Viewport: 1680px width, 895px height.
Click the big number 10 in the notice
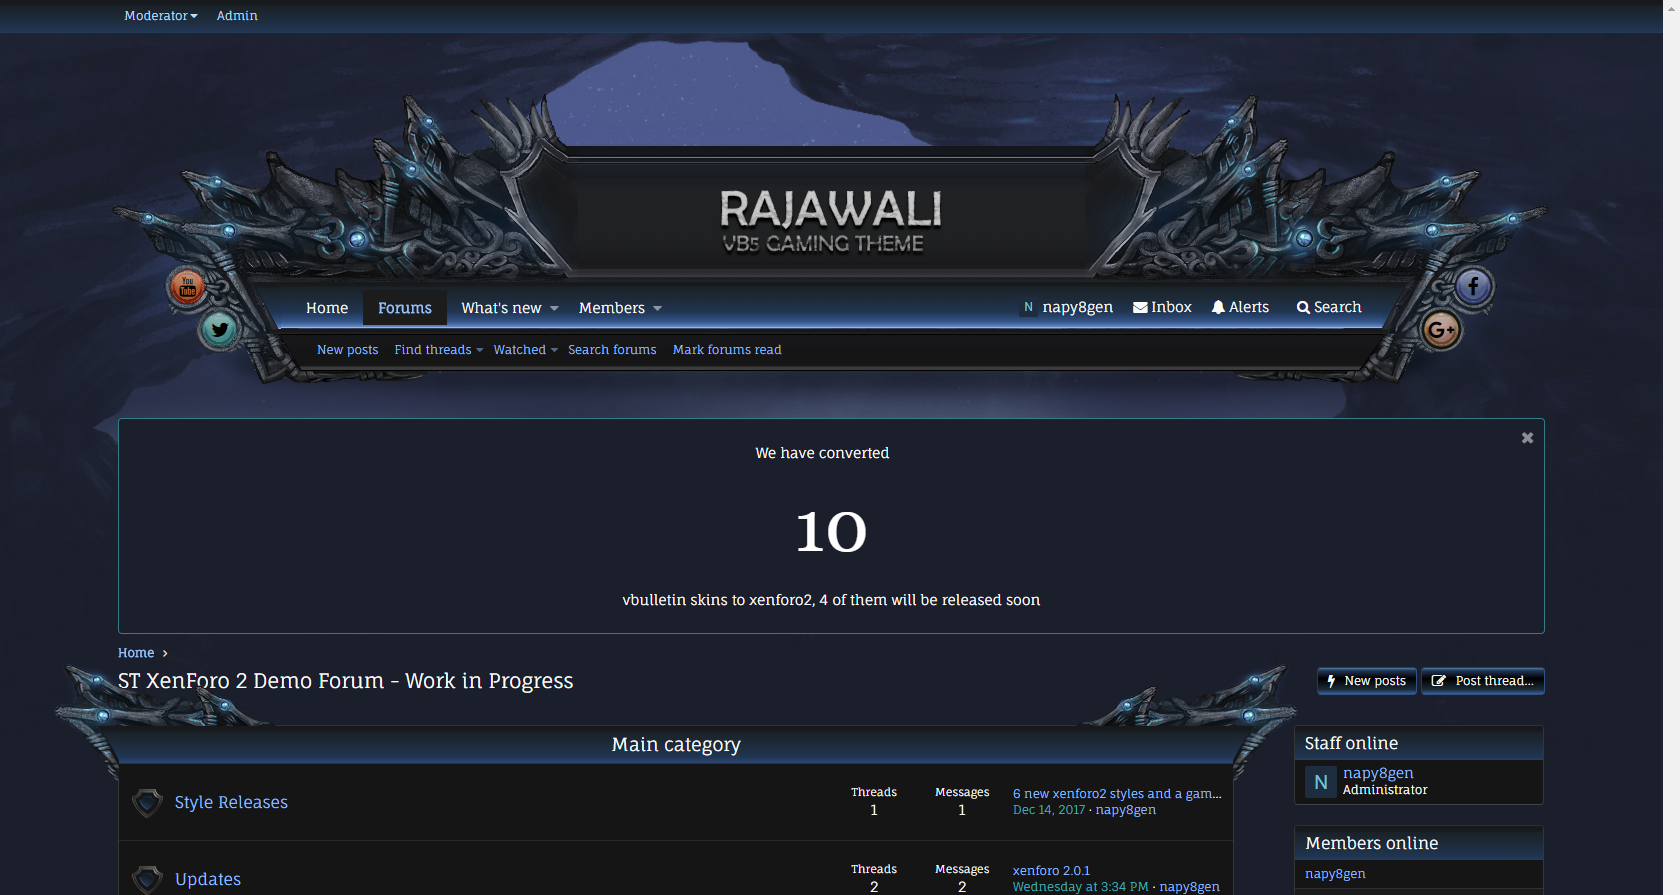pyautogui.click(x=831, y=531)
